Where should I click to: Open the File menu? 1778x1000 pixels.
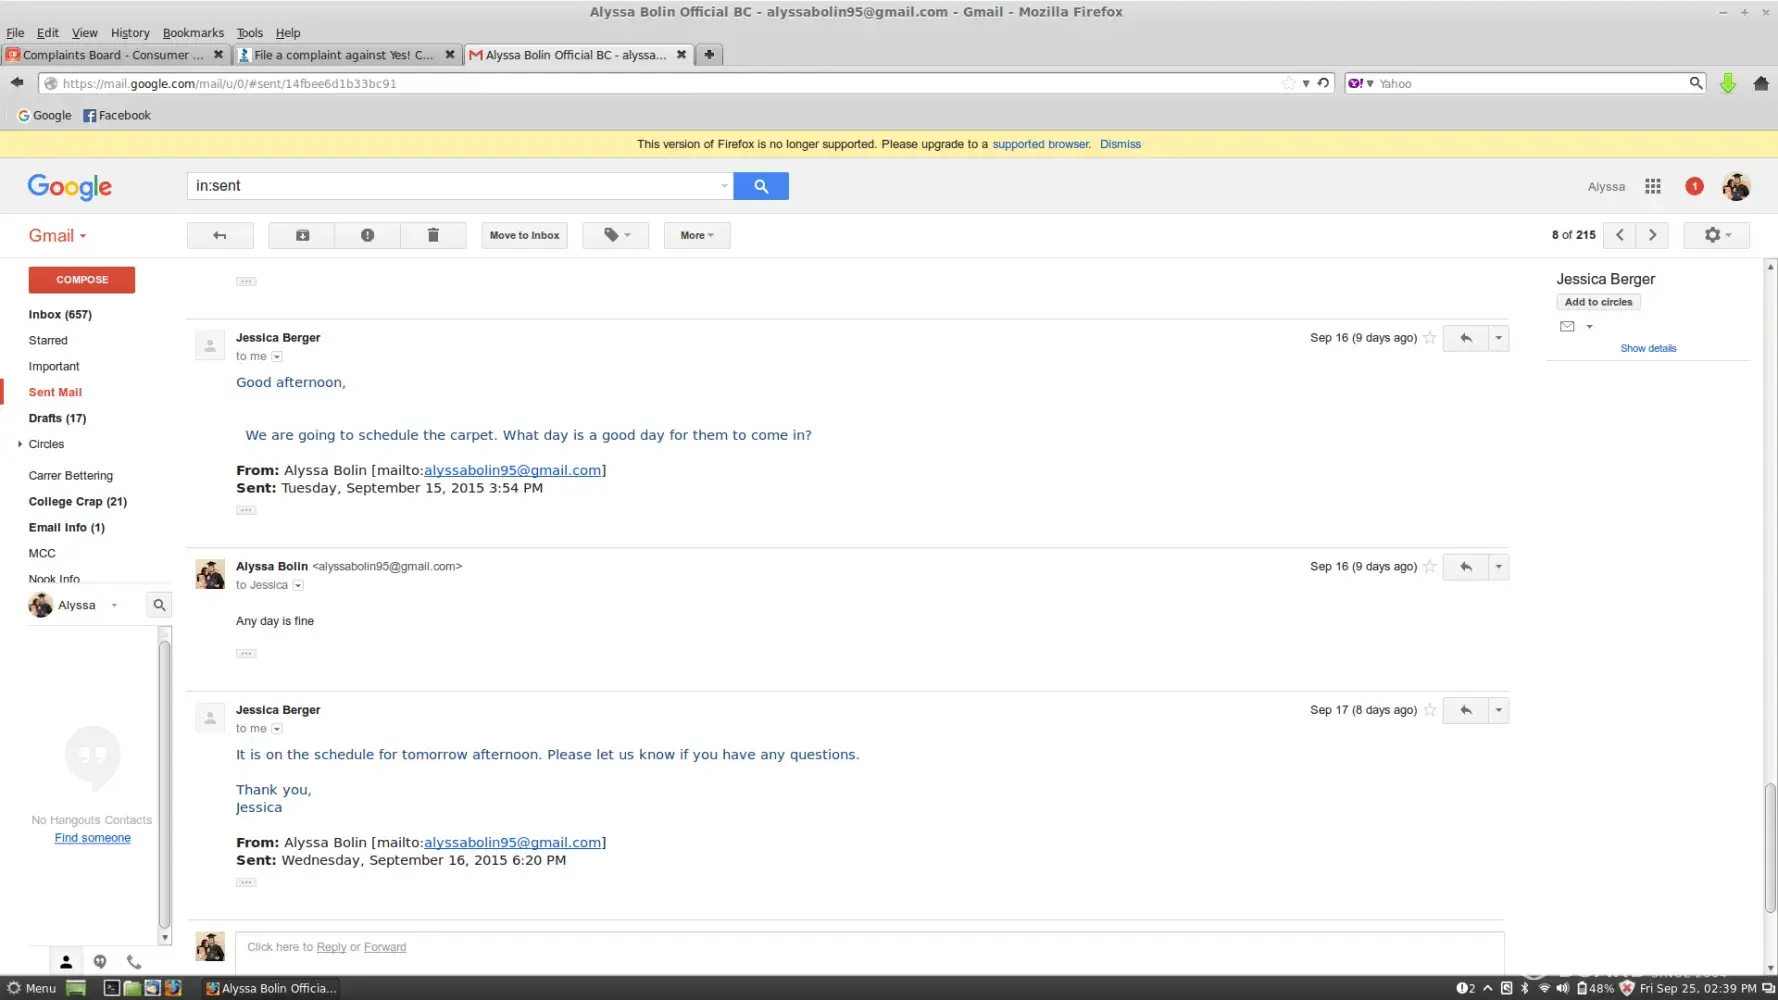(x=15, y=33)
